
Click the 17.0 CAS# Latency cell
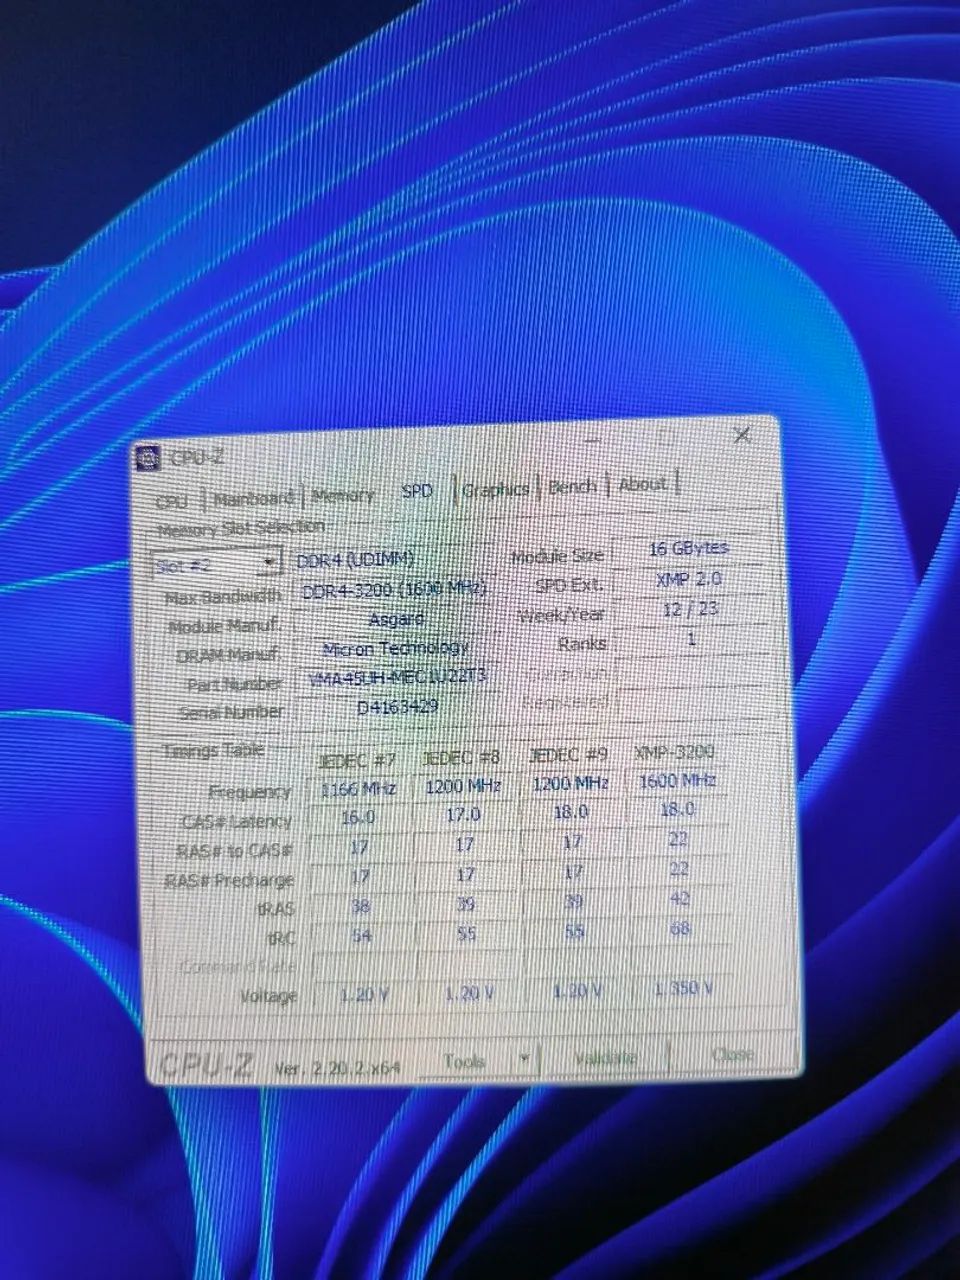(464, 814)
